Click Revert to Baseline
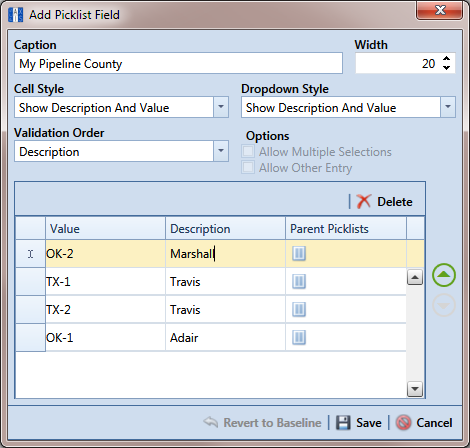Screen dimensions: 470x448 [x=262, y=423]
